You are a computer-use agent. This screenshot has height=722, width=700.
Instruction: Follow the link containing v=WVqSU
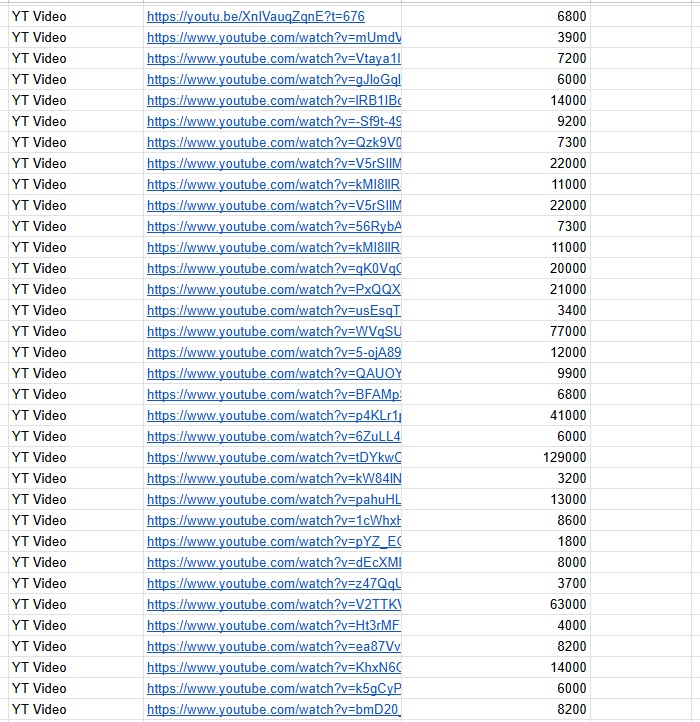(273, 331)
